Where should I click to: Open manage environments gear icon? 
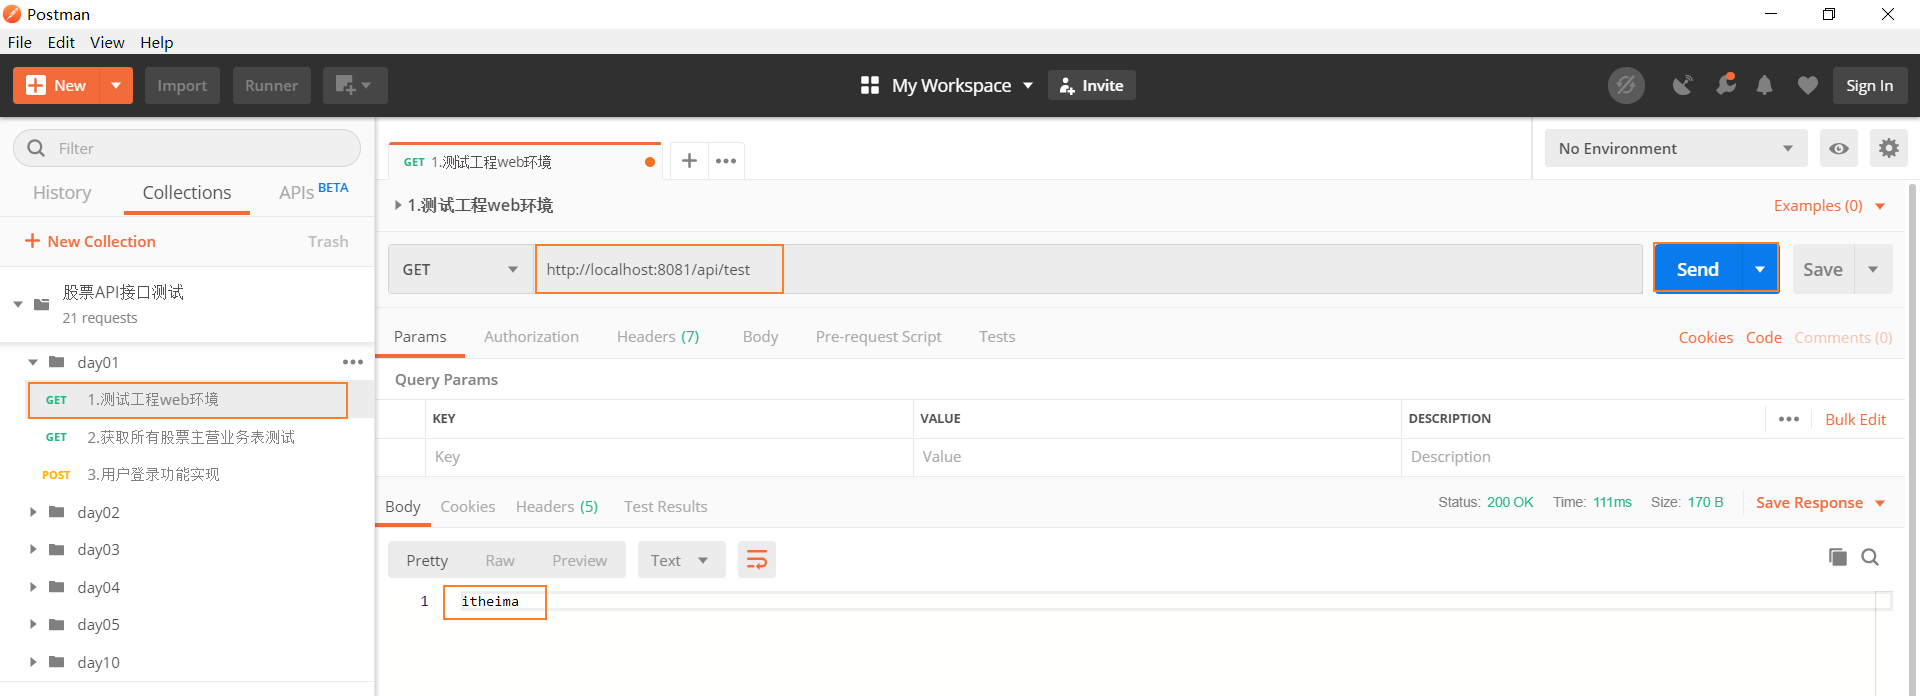coord(1888,148)
